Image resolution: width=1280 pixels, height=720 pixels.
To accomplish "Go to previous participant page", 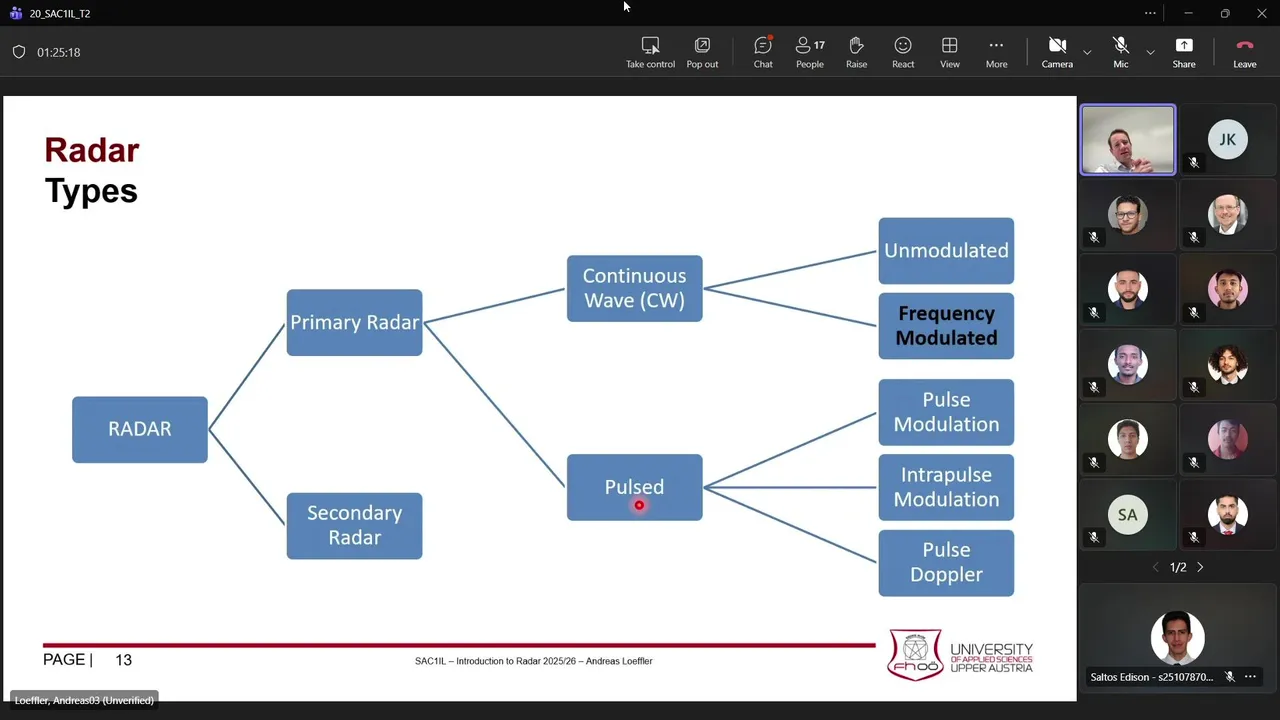I will pyautogui.click(x=1156, y=567).
